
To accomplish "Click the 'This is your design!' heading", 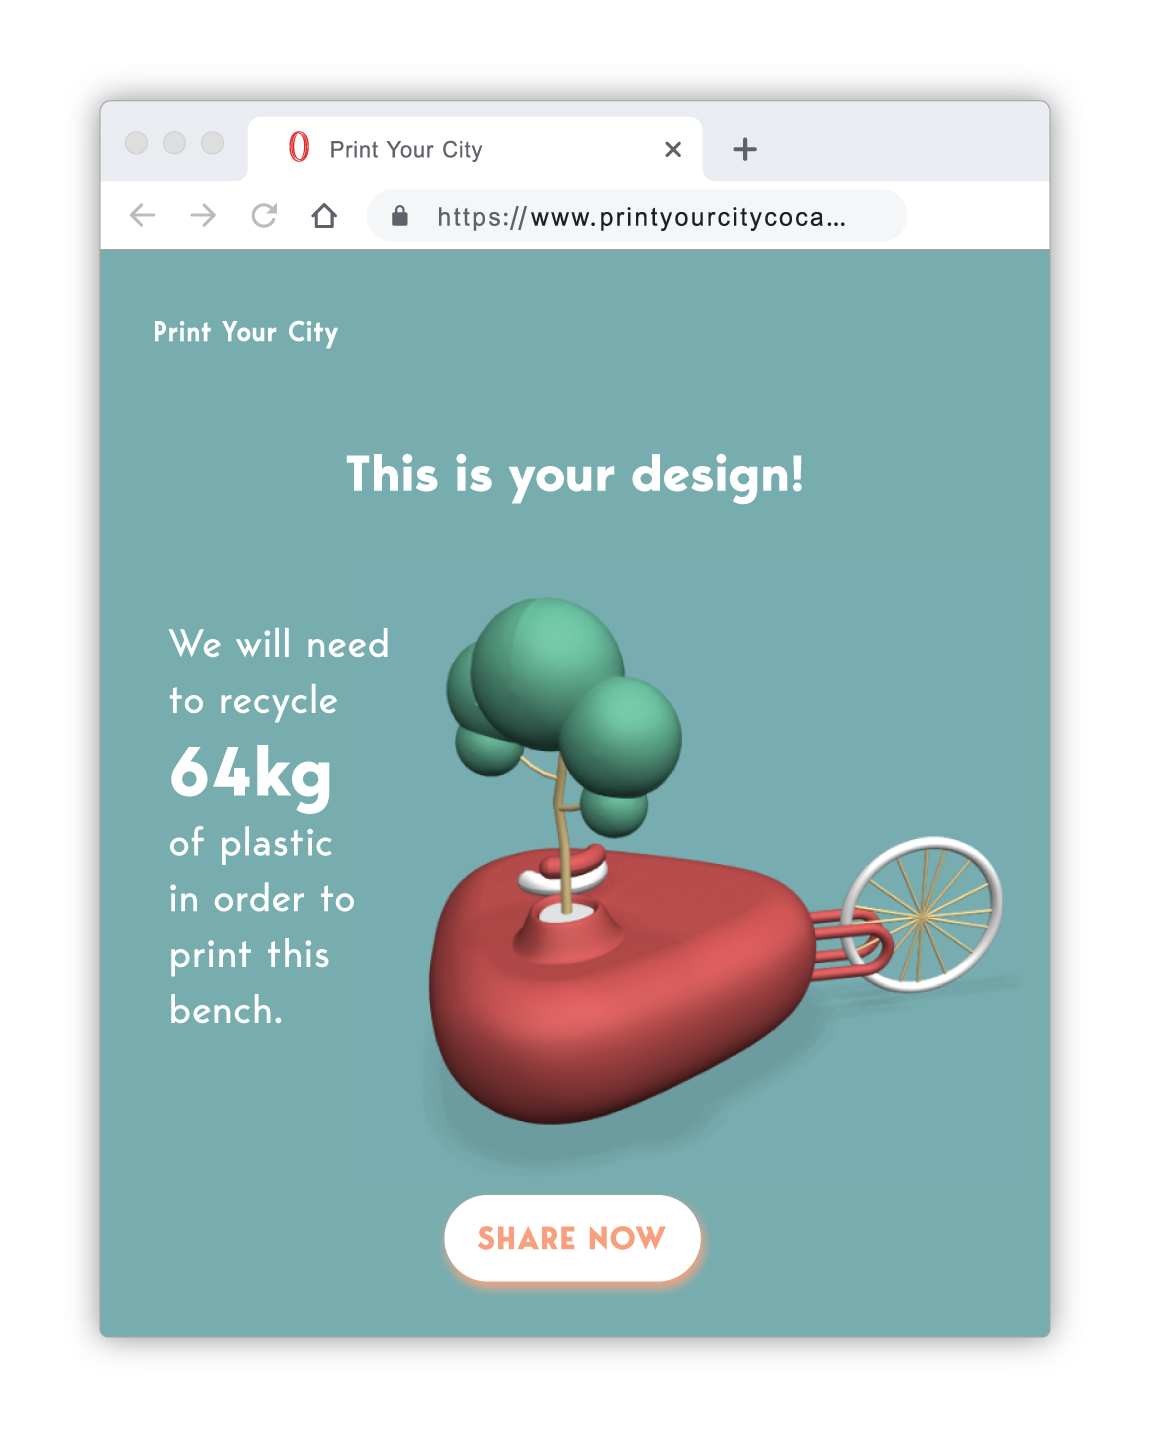I will click(x=575, y=475).
